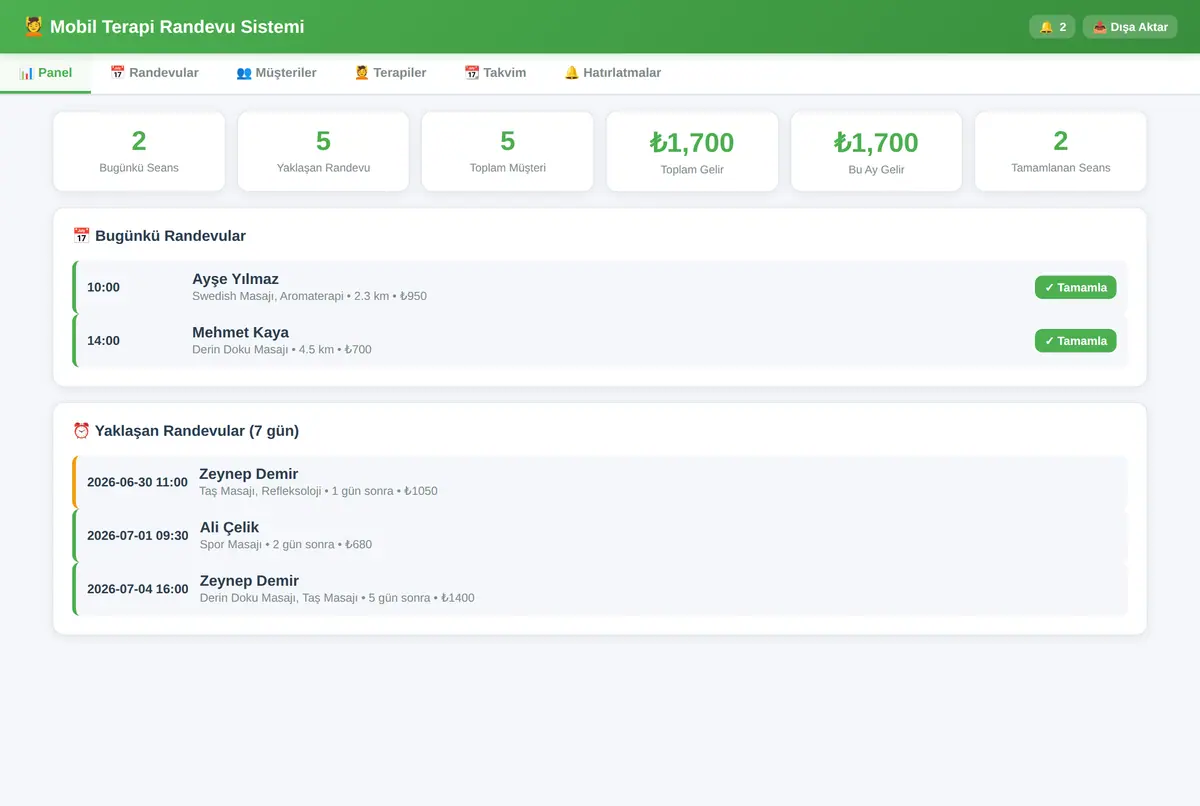1200x806 pixels.
Task: Open notifications bell showing 2
Action: pos(1052,27)
